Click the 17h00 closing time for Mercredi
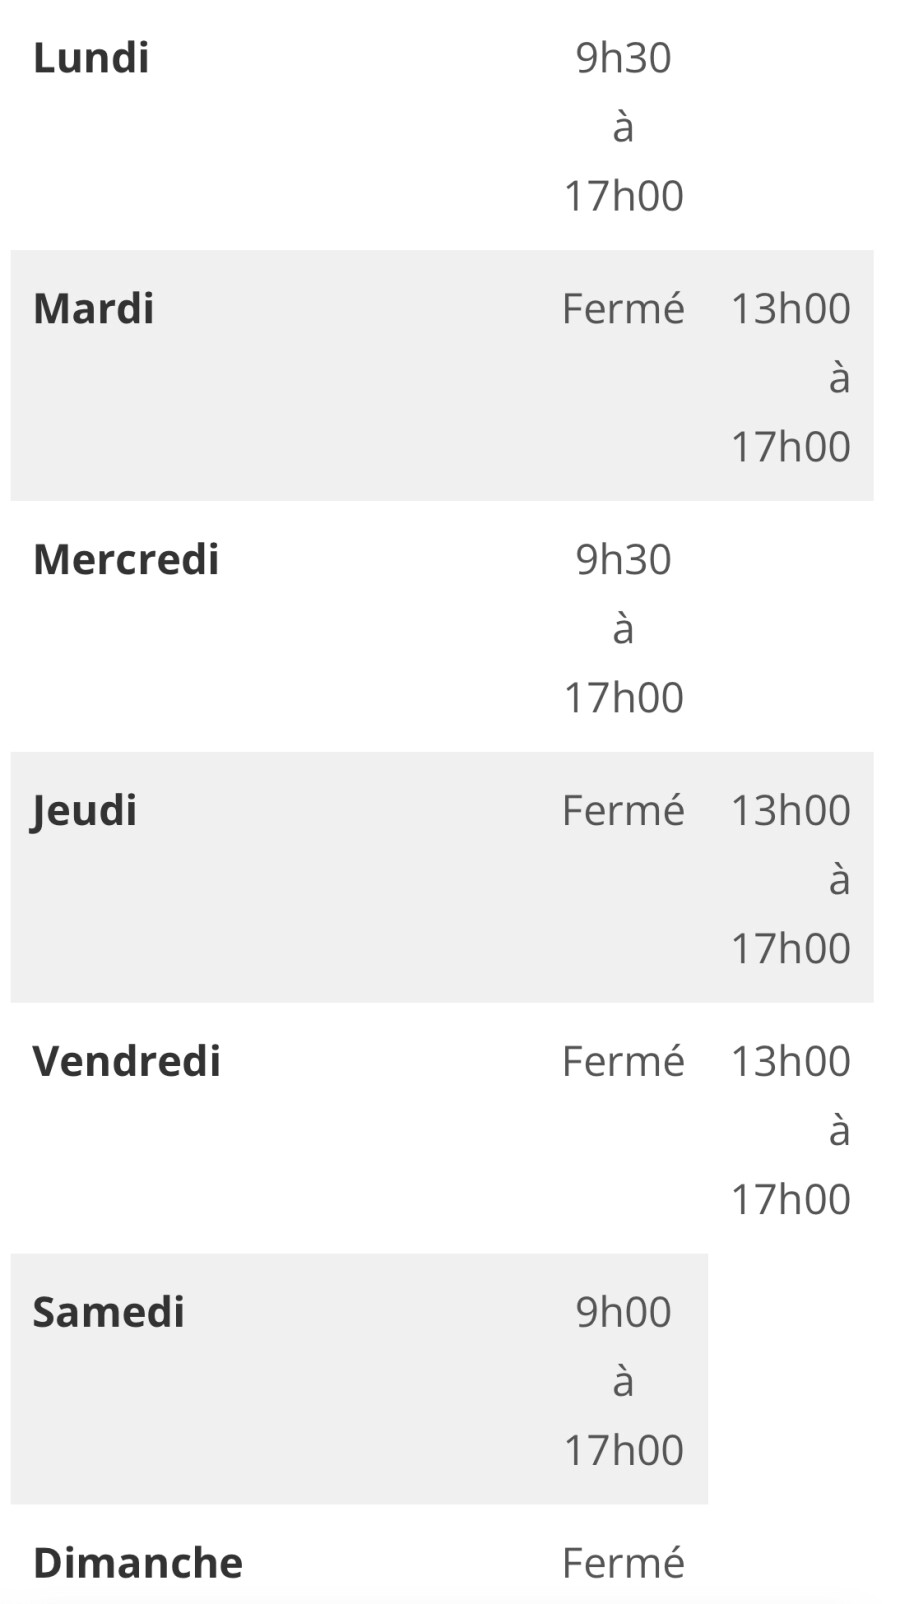The height and width of the screenshot is (1604, 900). click(623, 698)
